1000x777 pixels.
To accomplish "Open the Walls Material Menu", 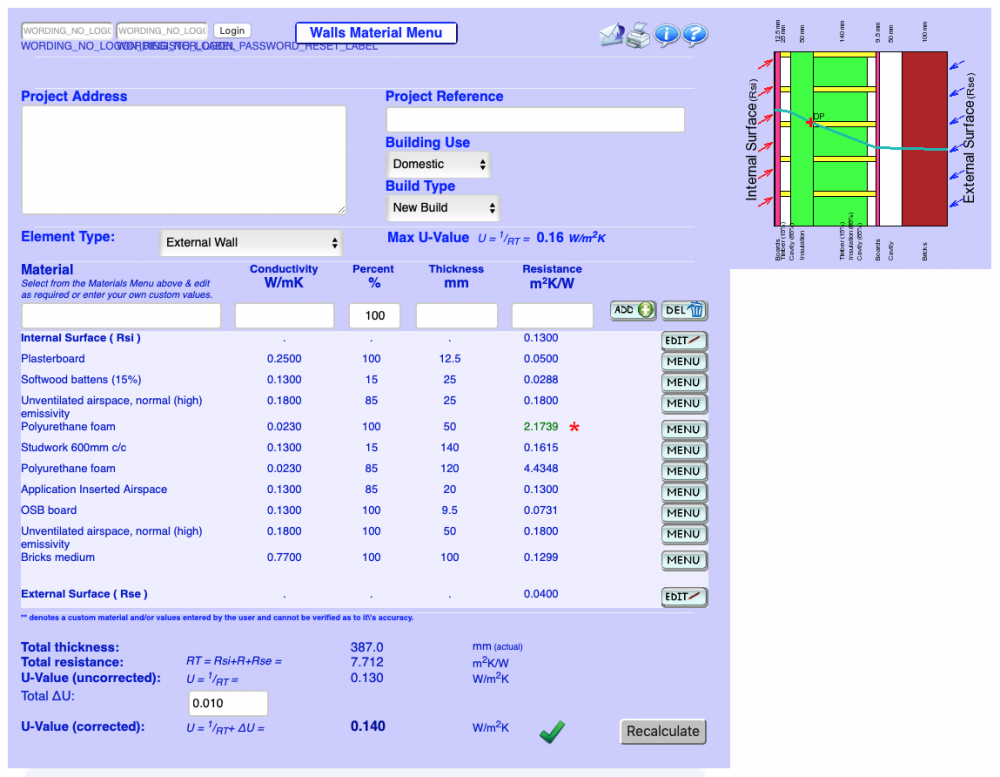I will (x=376, y=33).
